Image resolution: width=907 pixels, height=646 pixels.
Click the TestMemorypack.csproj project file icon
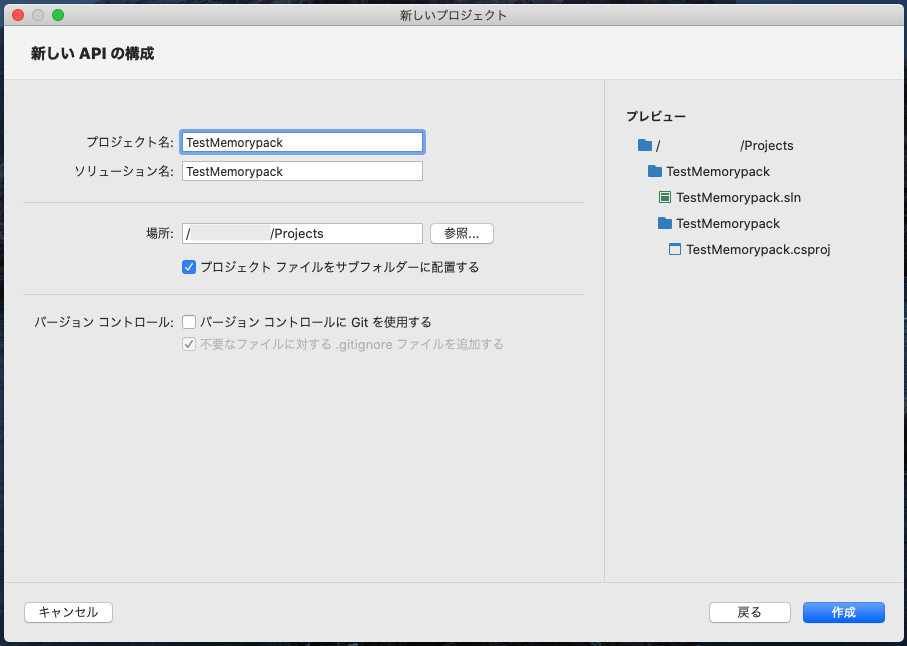[x=675, y=249]
